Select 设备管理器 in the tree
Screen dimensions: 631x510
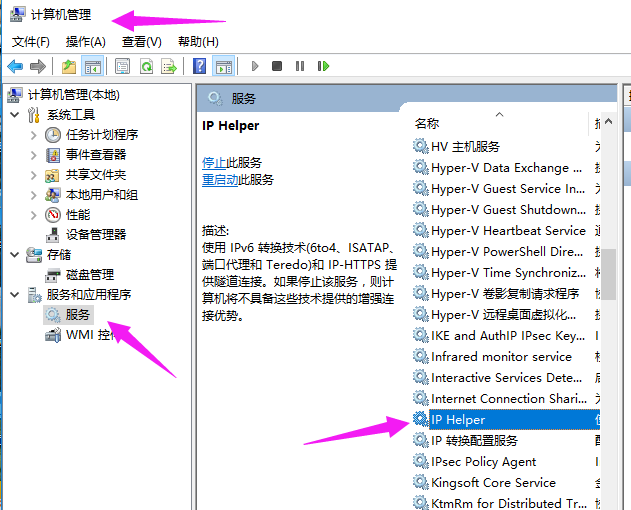(95, 234)
